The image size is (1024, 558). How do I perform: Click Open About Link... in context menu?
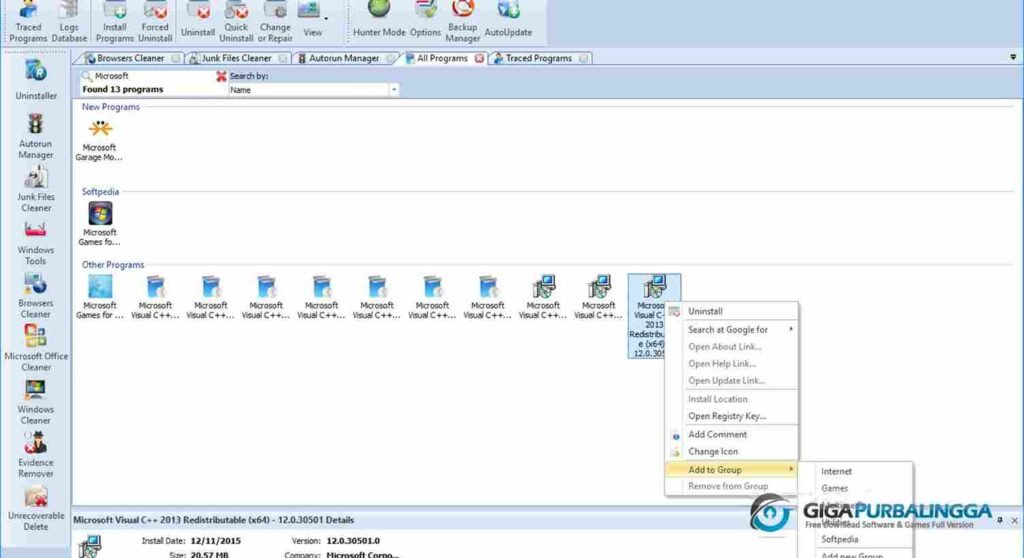731,346
